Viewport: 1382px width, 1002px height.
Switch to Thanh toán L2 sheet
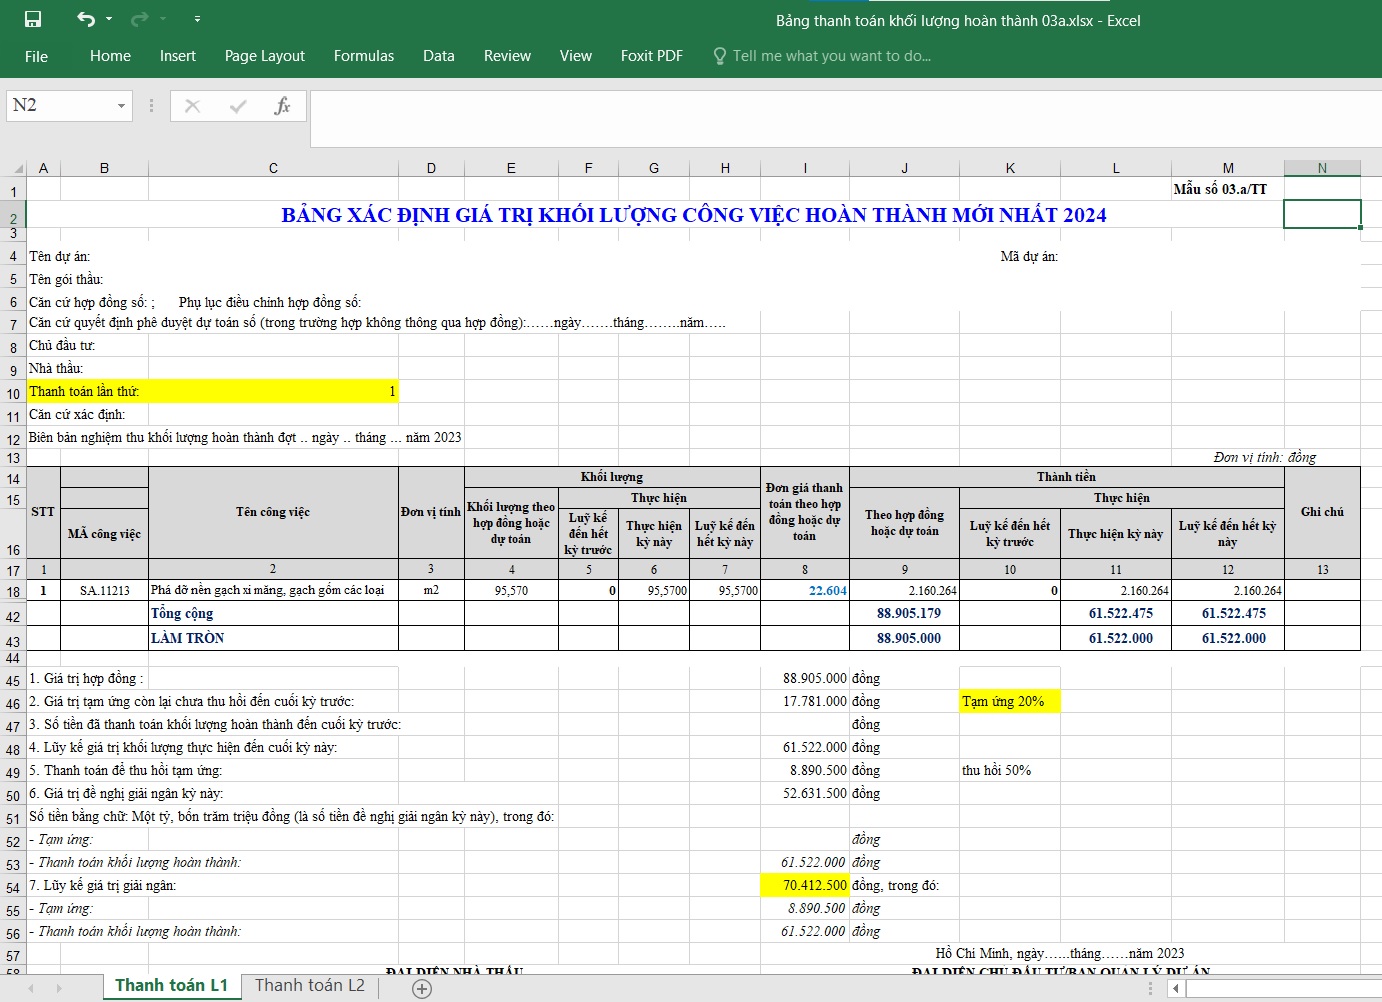pyautogui.click(x=310, y=986)
